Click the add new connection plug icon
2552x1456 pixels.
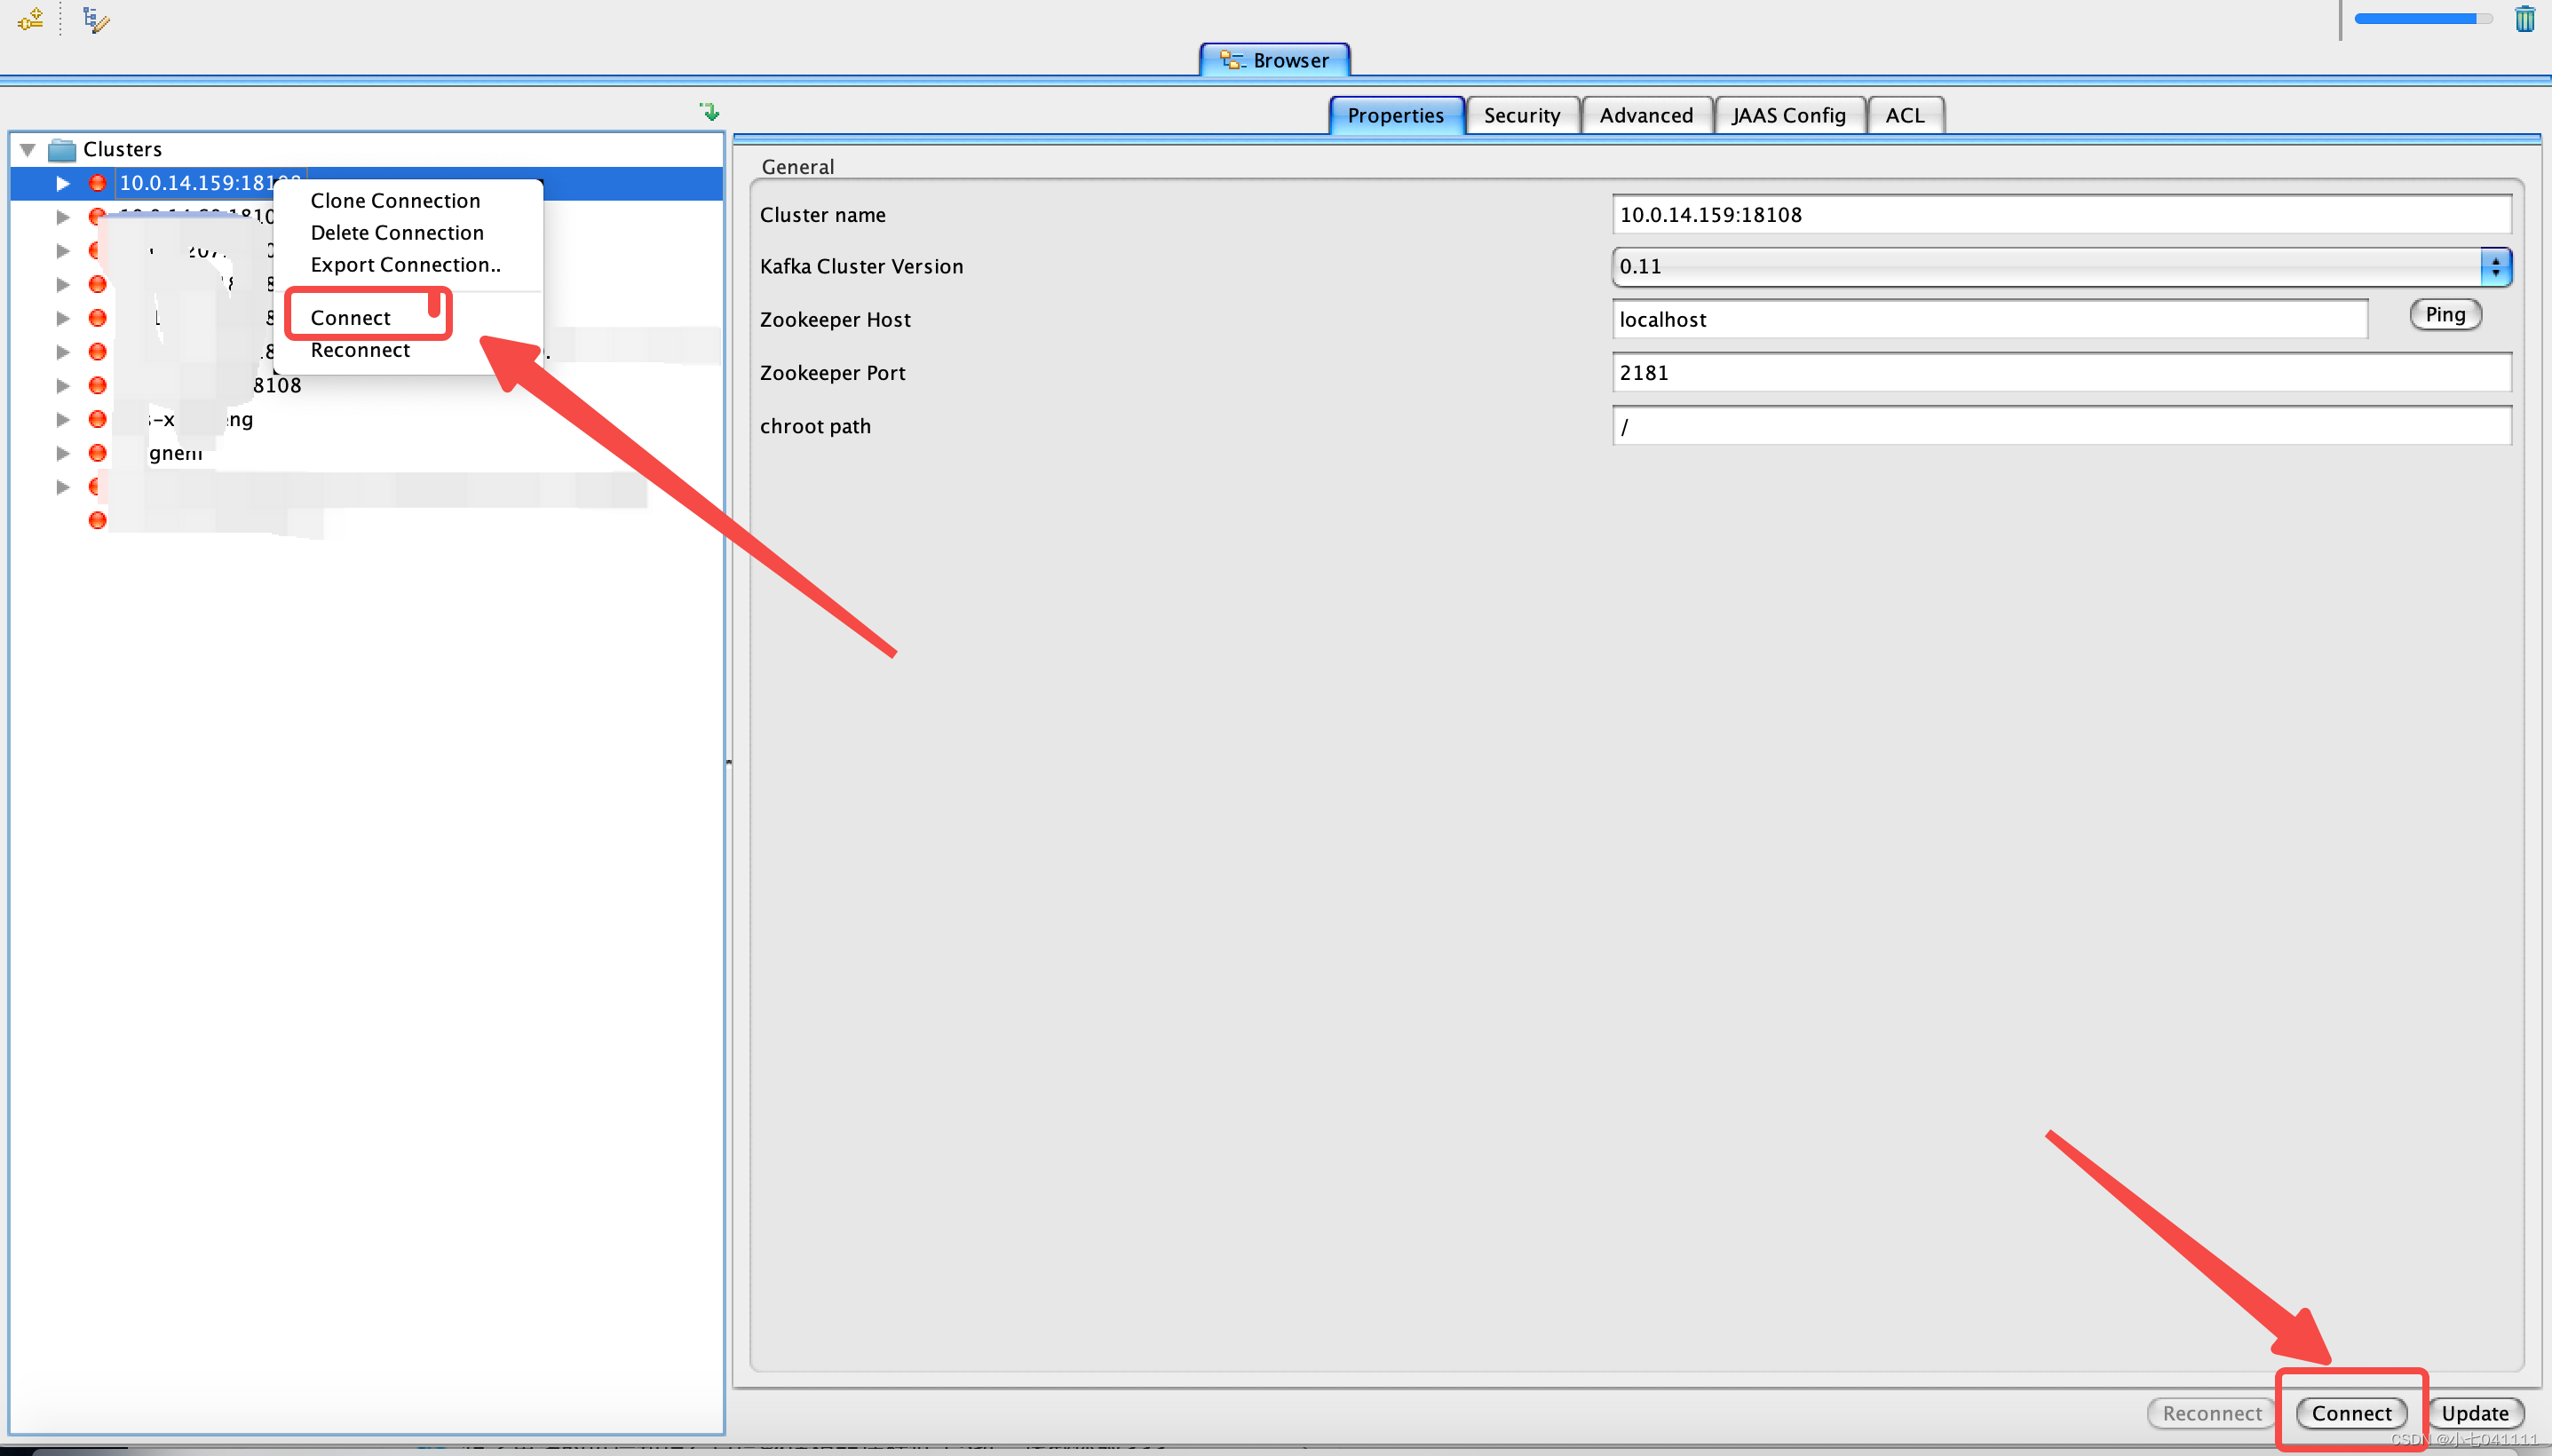click(x=31, y=19)
